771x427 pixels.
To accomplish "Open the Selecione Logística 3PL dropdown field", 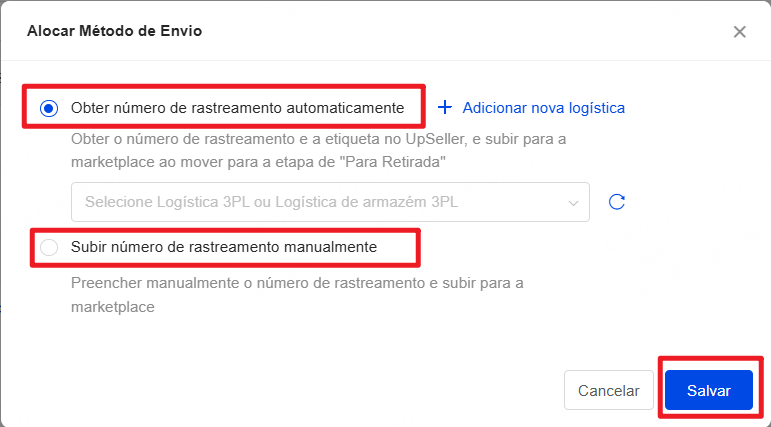I will (330, 202).
